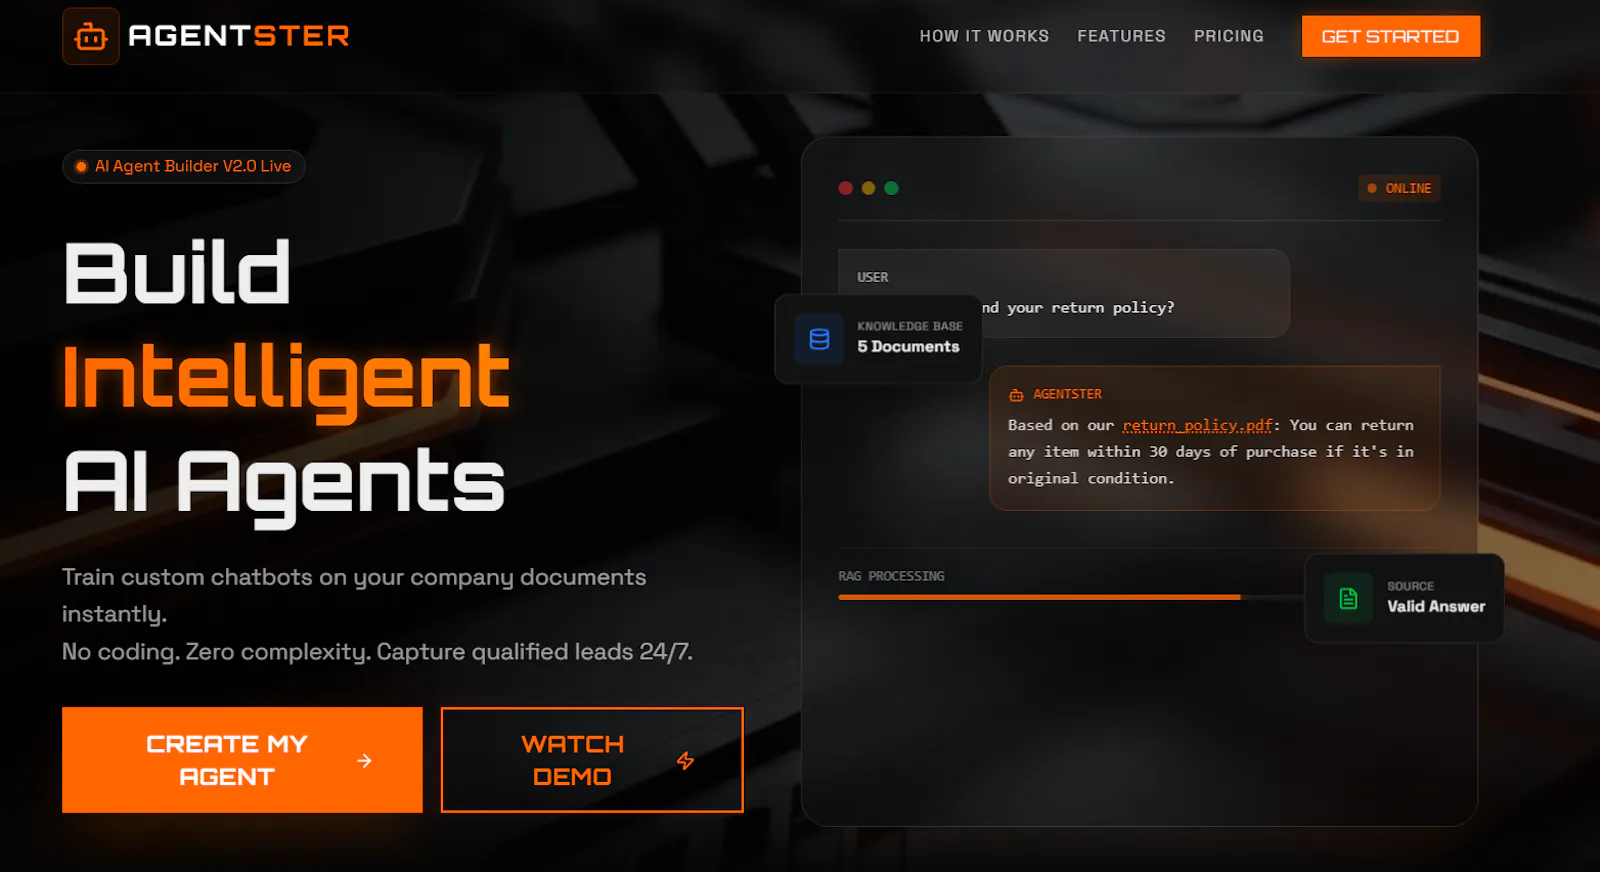Screen dimensions: 1600x872
Task: Click the lightning bolt icon in Watch Demo
Action: pyautogui.click(x=685, y=761)
